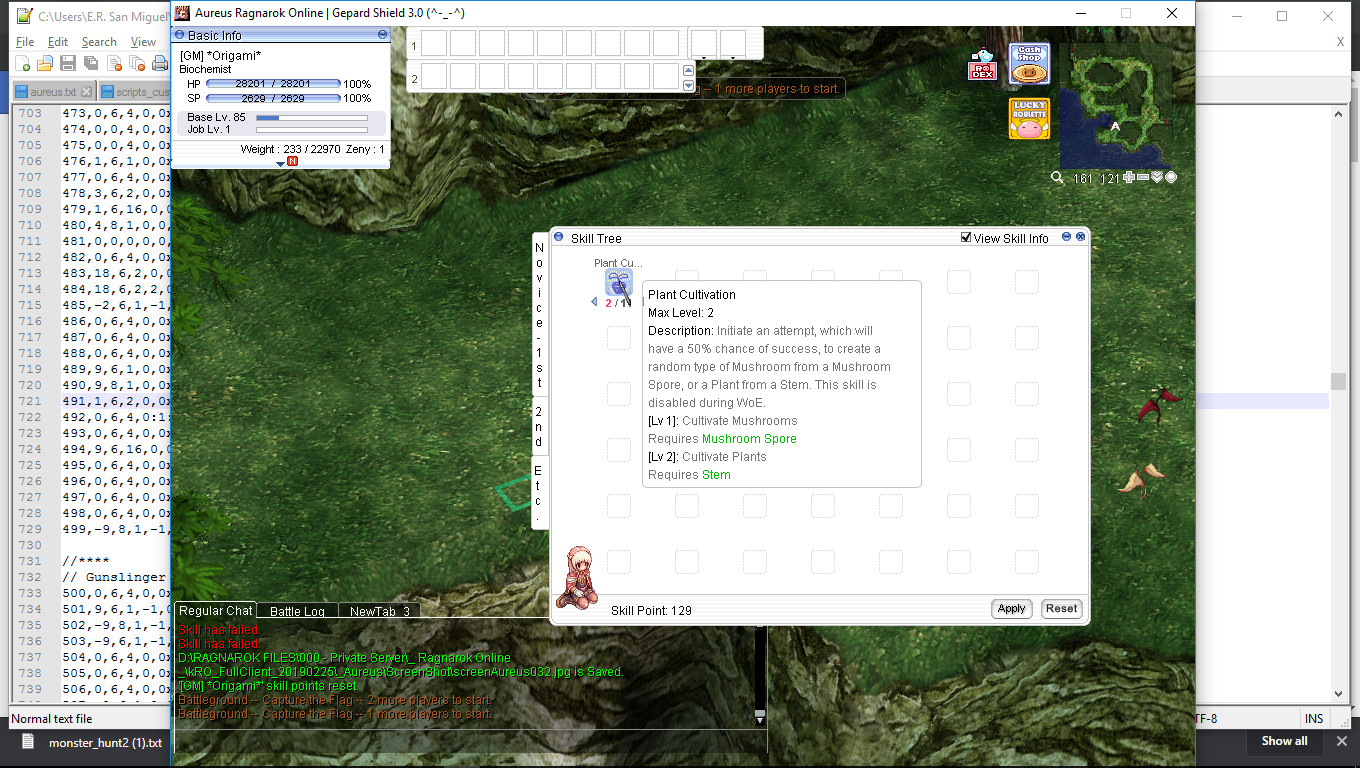The width and height of the screenshot is (1360, 768).
Task: Close the aureus.txt tab
Action: (86, 92)
